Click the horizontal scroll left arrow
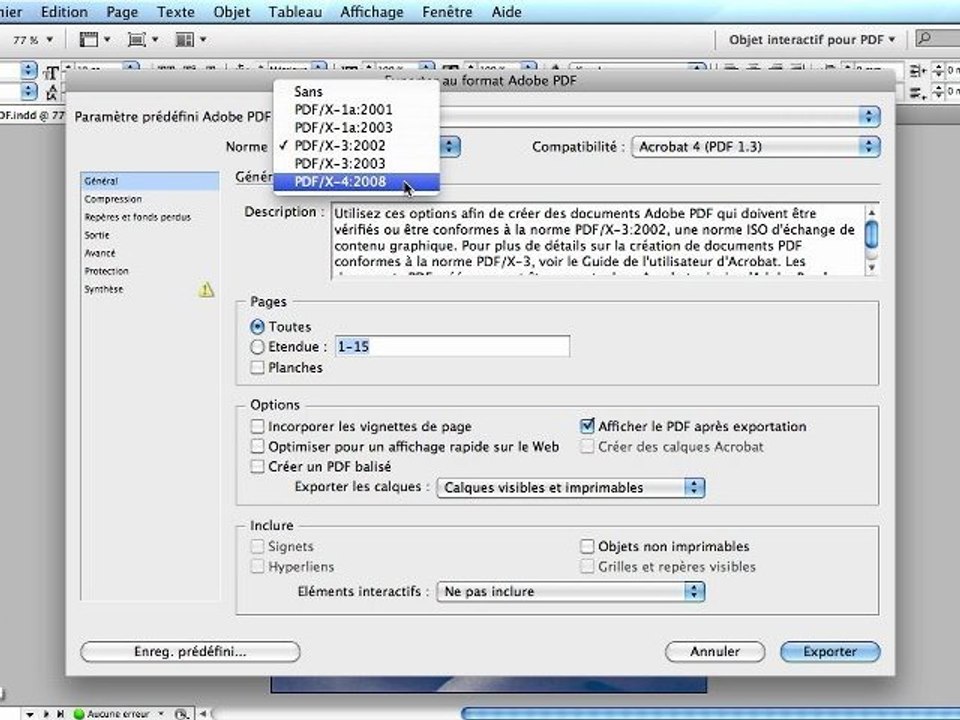The width and height of the screenshot is (960, 720). coord(203,714)
